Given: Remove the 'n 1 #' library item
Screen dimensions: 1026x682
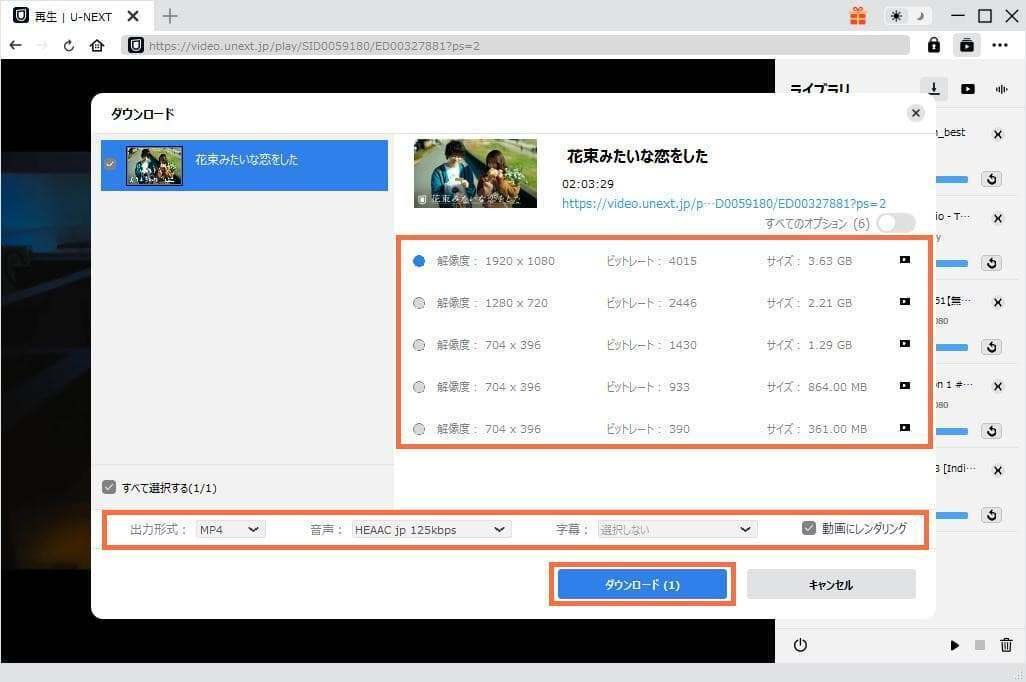Looking at the screenshot, I should tap(998, 386).
